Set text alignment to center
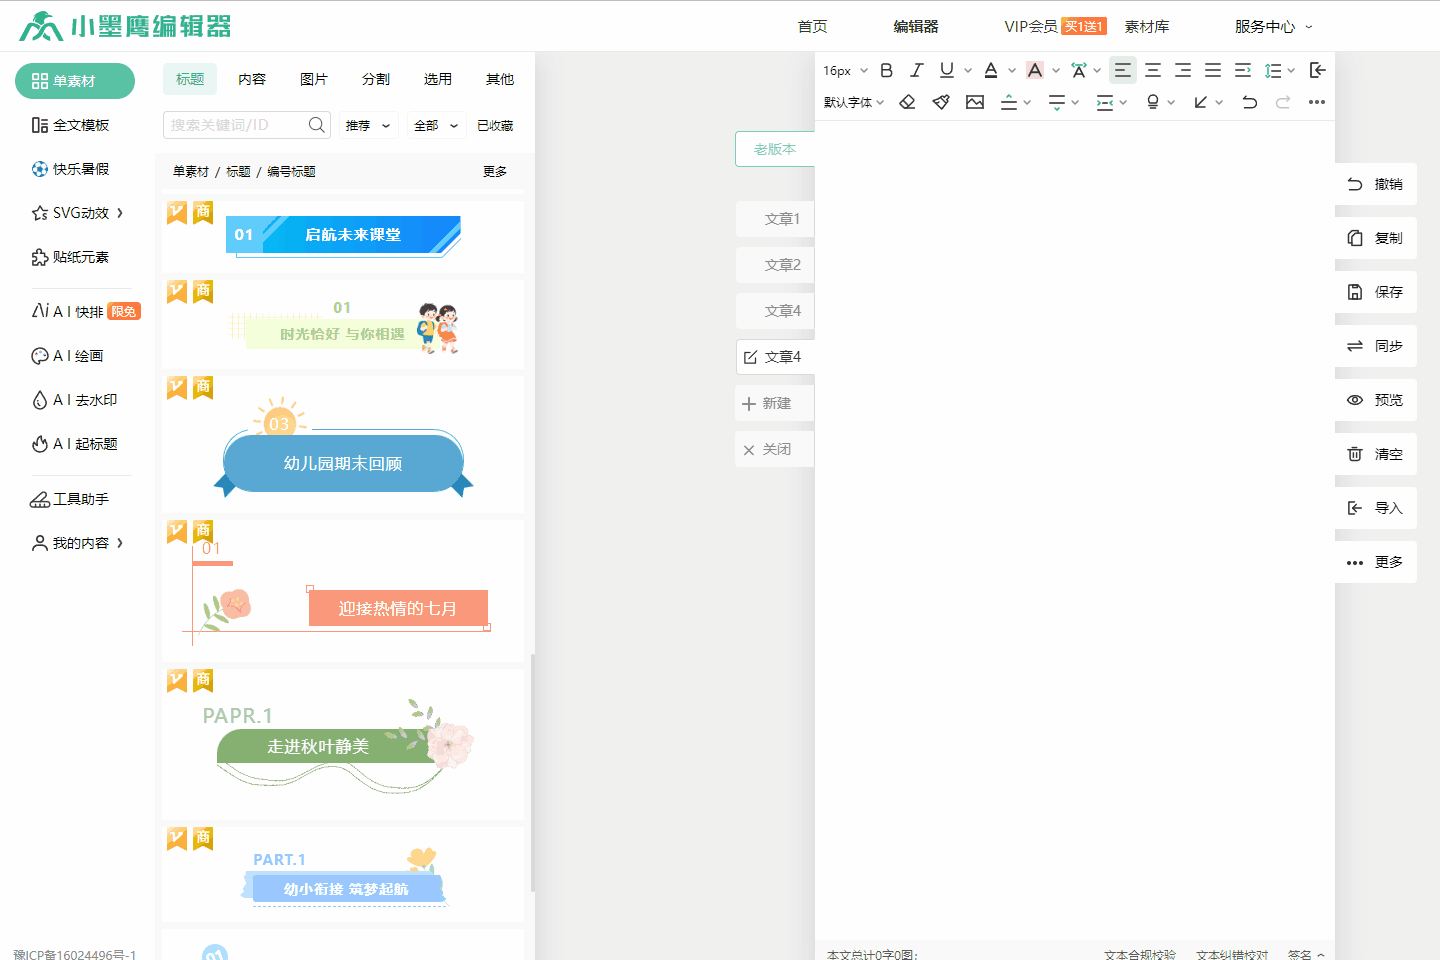Viewport: 1440px width, 960px height. pyautogui.click(x=1153, y=70)
